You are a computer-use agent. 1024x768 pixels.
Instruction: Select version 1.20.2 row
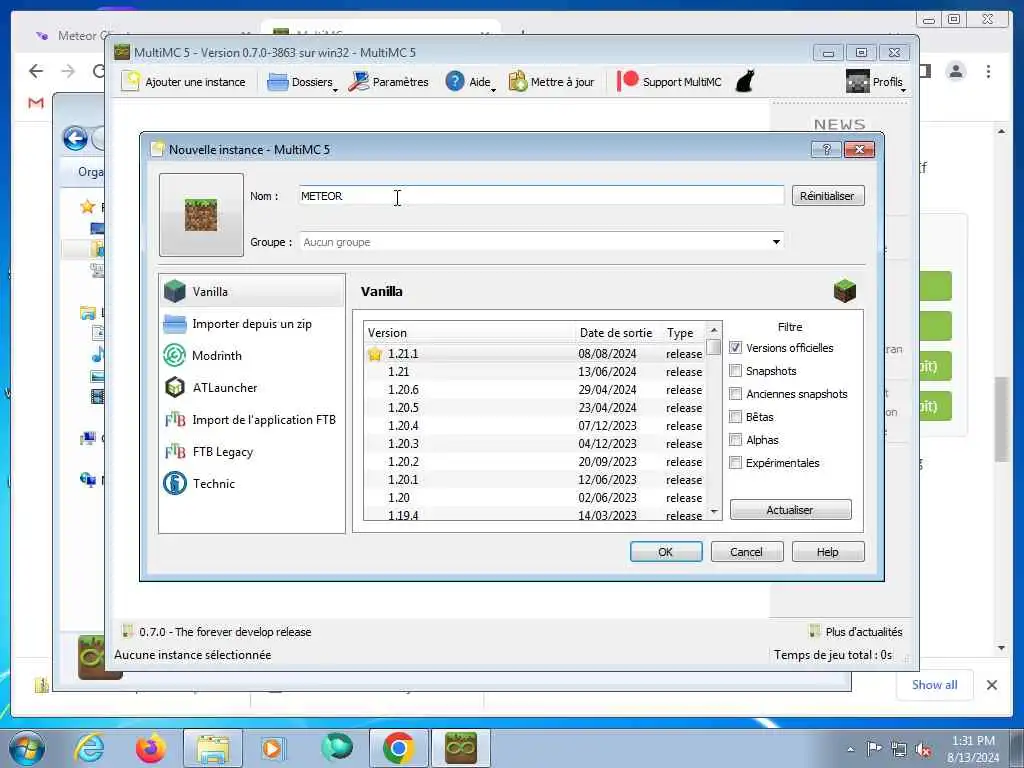point(535,462)
